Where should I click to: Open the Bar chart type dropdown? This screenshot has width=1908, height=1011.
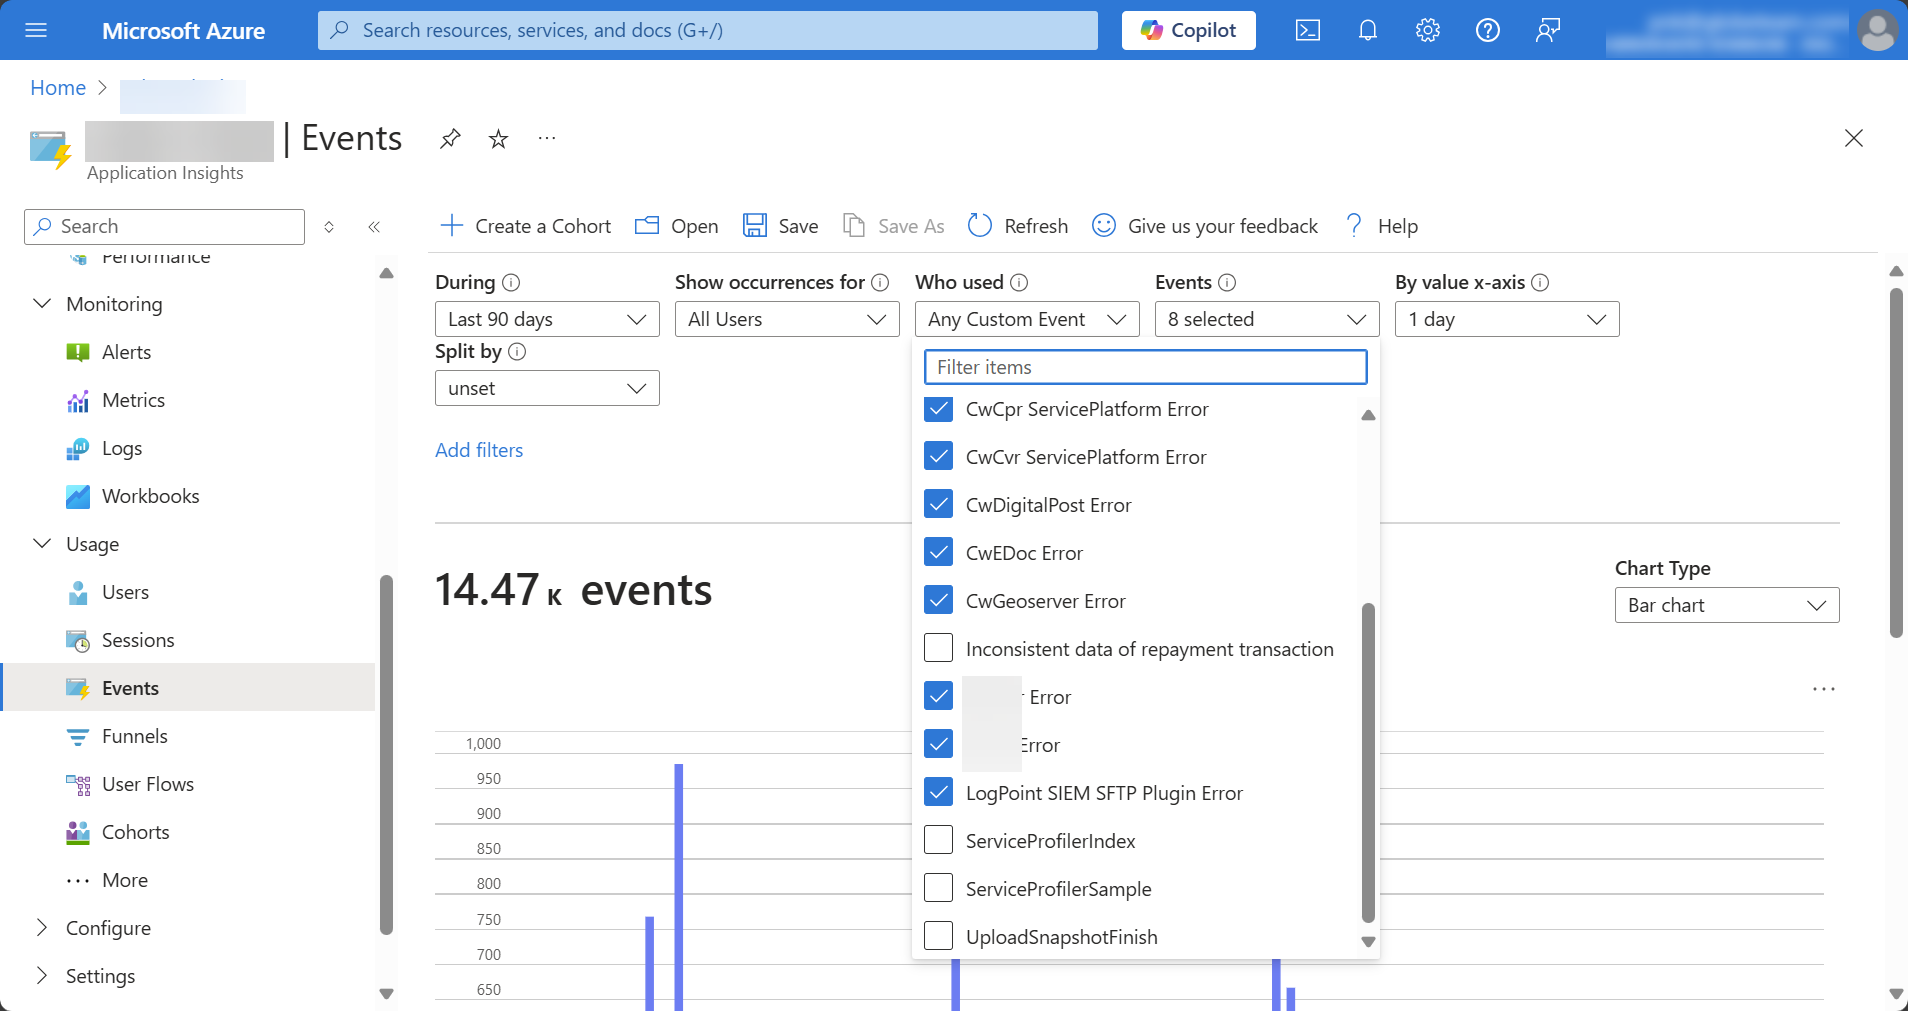coord(1726,605)
